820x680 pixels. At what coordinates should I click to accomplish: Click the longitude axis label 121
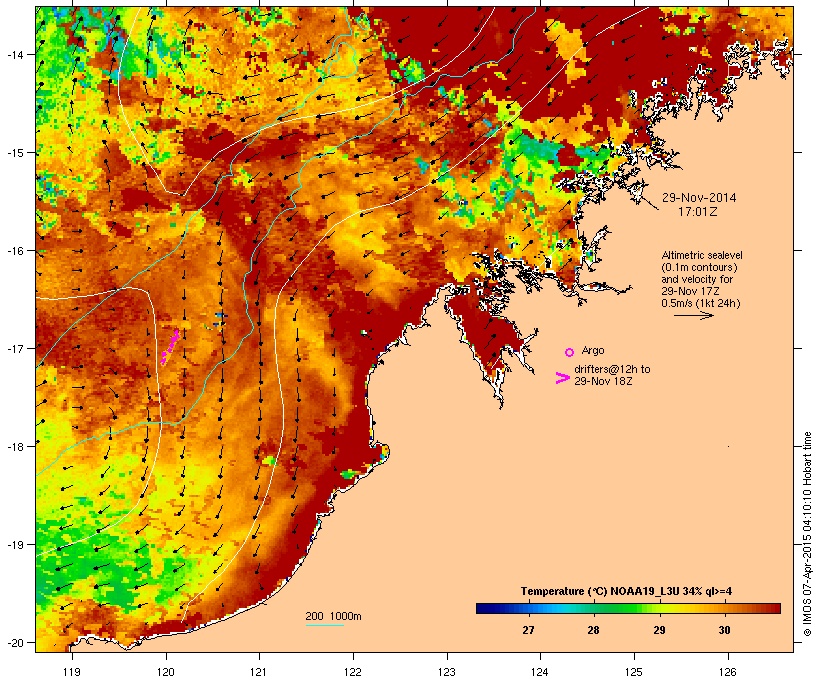259,672
